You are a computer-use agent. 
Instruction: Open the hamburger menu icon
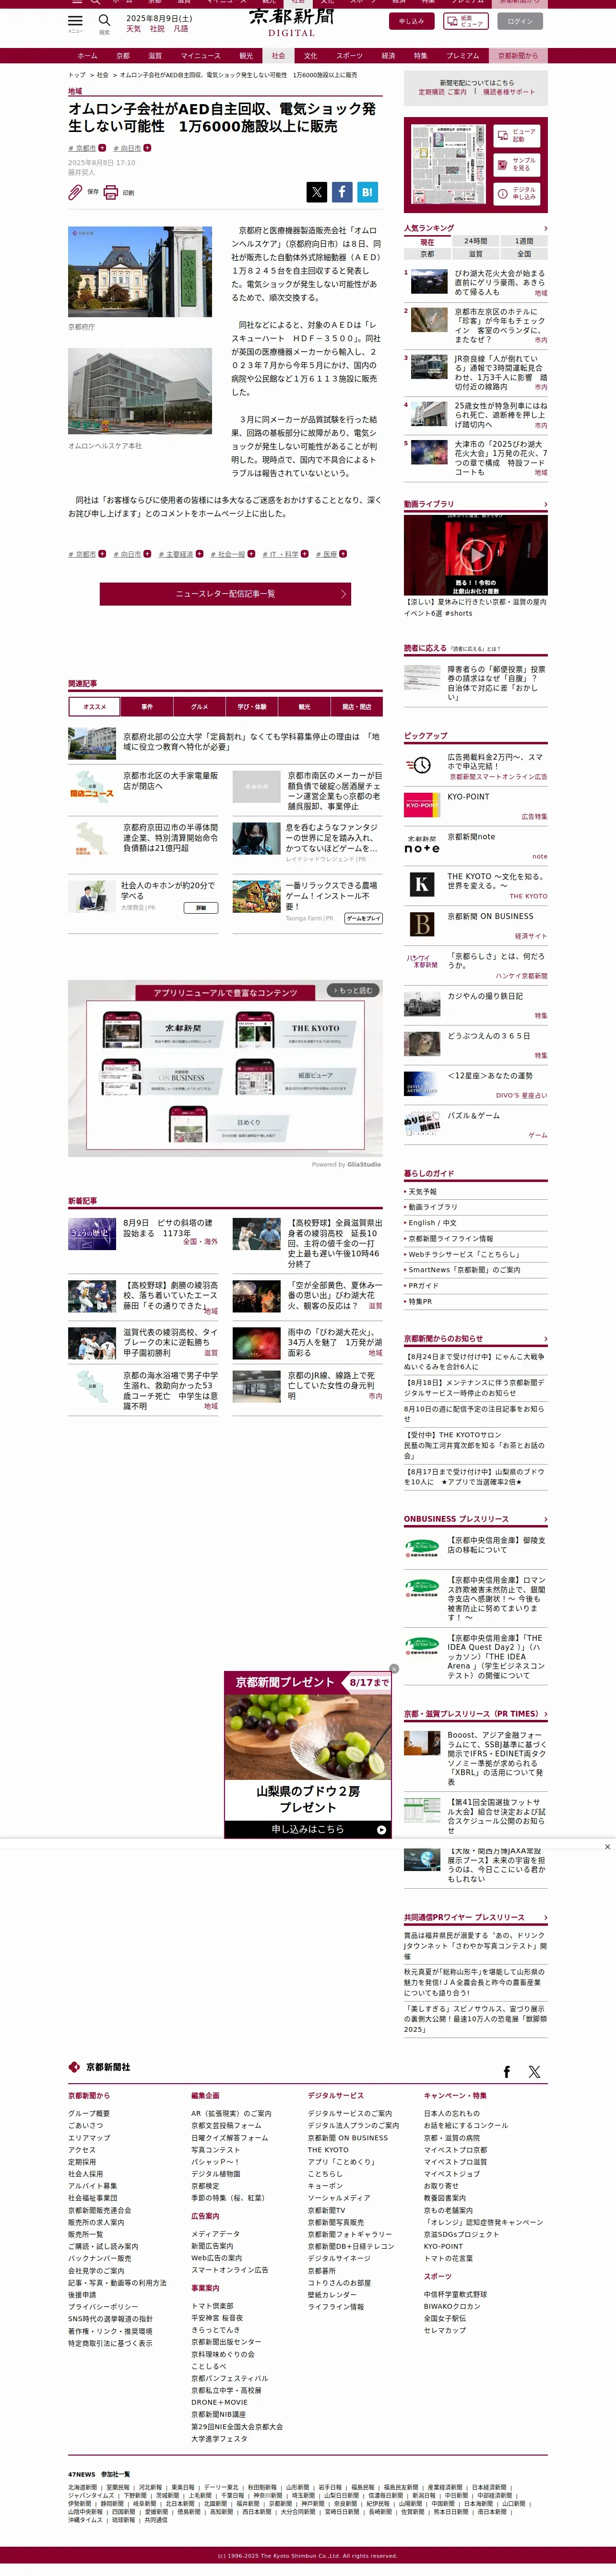click(x=75, y=20)
